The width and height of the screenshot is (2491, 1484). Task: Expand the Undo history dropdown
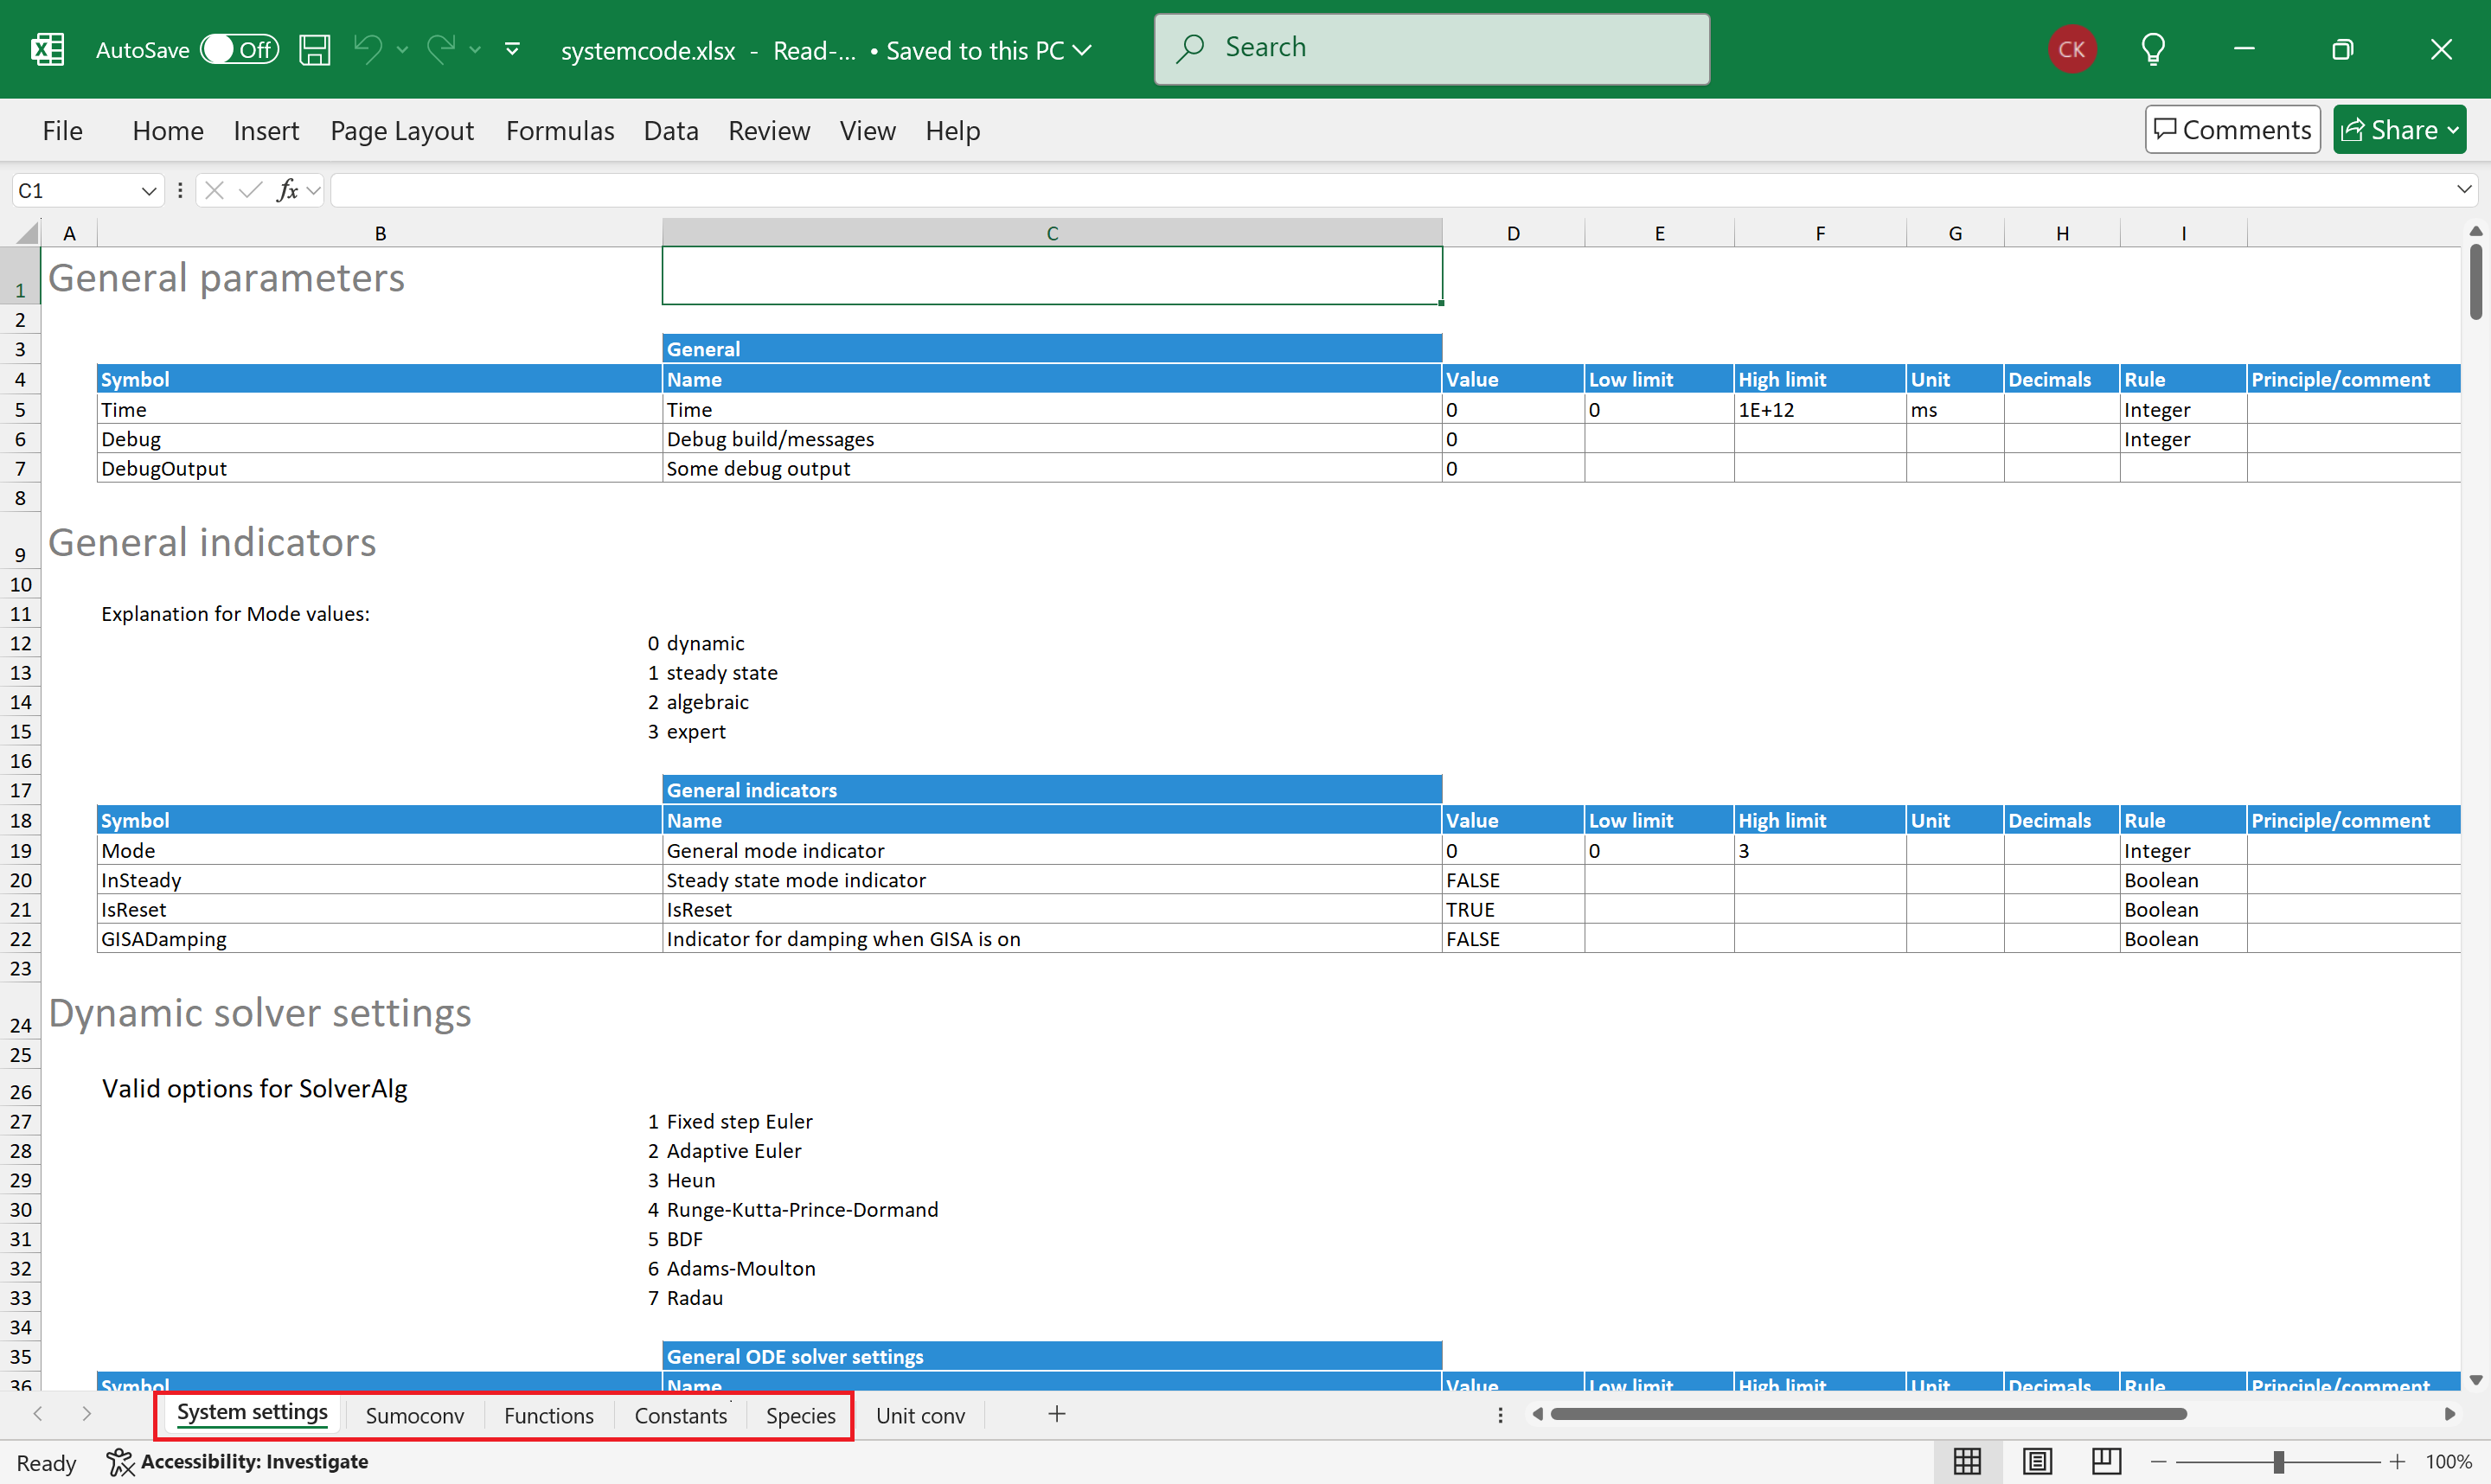pos(402,49)
